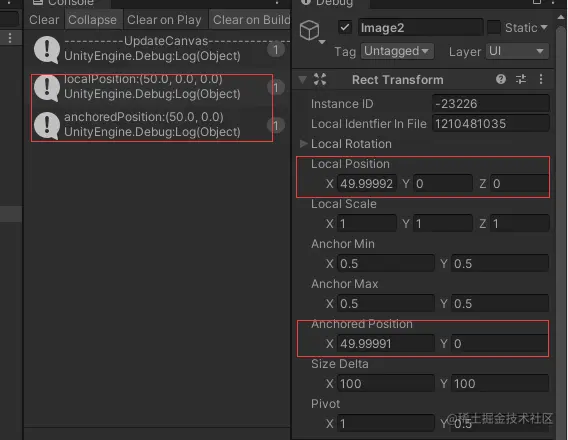Toggle the Image2 active checkbox
Image resolution: width=568 pixels, height=440 pixels.
tap(345, 28)
